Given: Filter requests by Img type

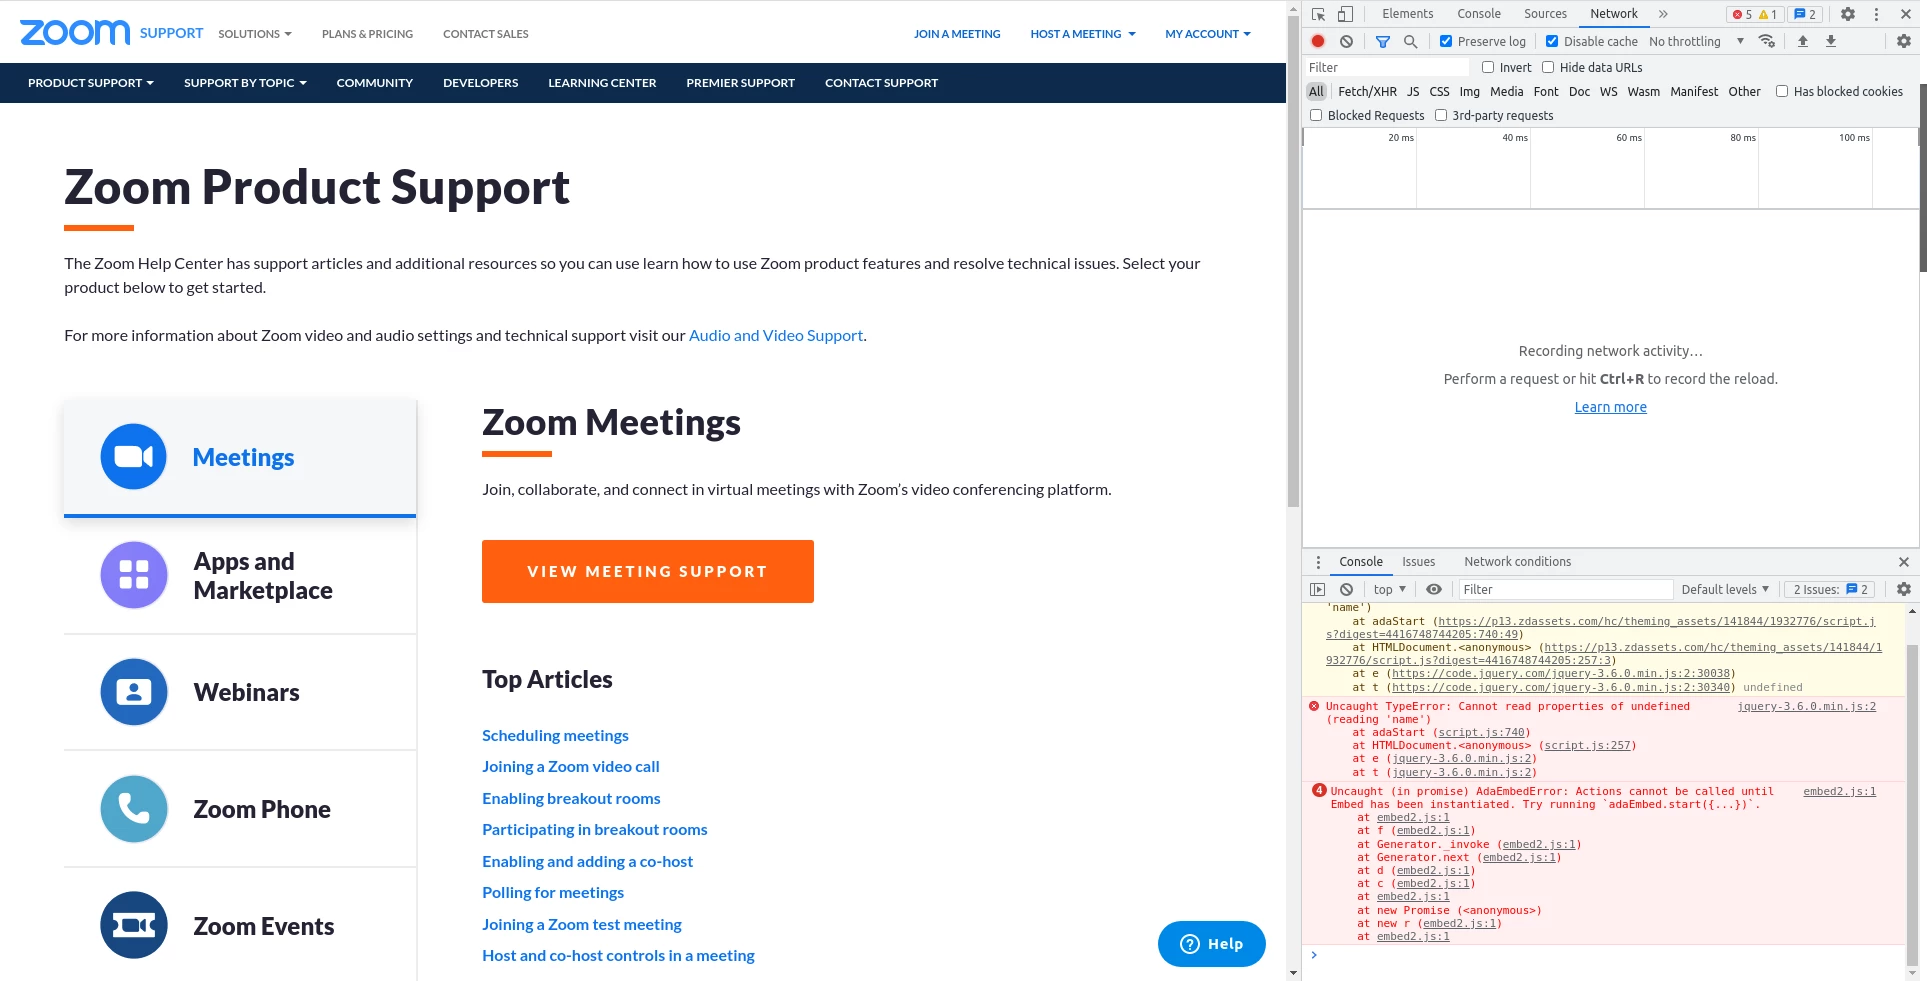Looking at the screenshot, I should click(1469, 91).
